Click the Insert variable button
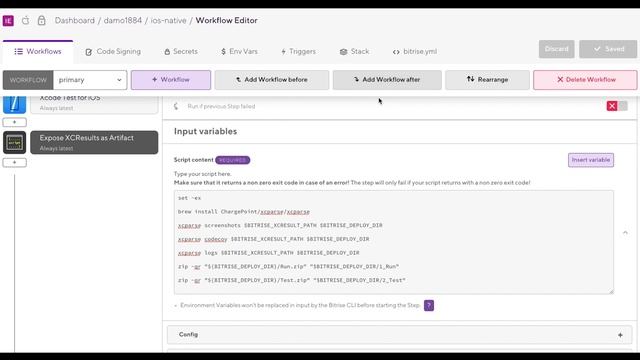The width and height of the screenshot is (640, 360). click(591, 160)
